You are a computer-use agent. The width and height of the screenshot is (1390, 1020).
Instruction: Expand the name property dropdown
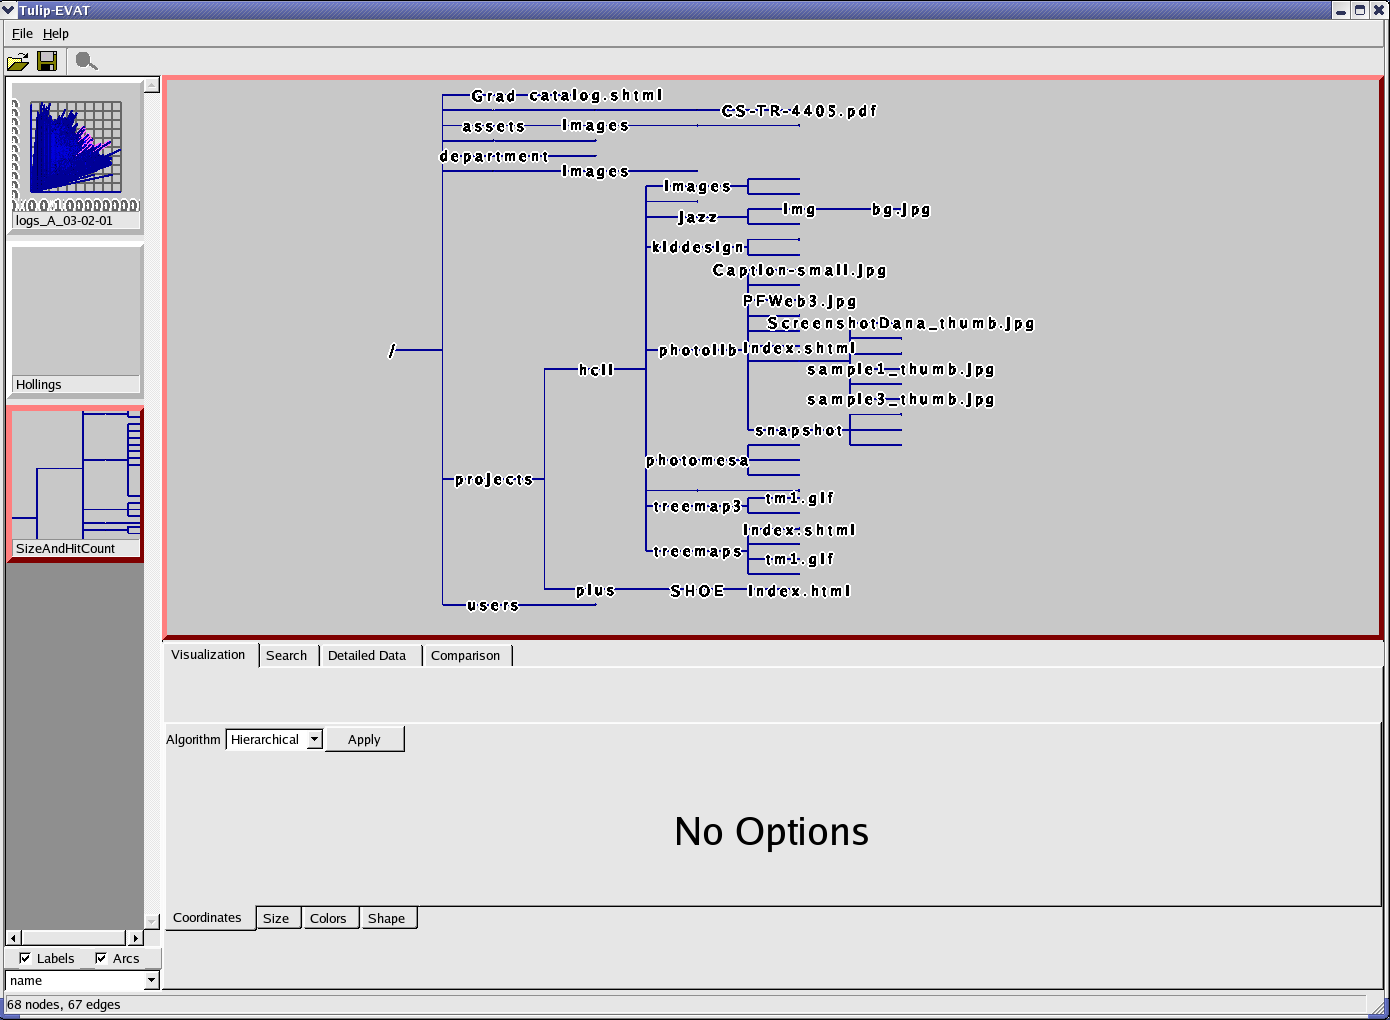tap(151, 981)
